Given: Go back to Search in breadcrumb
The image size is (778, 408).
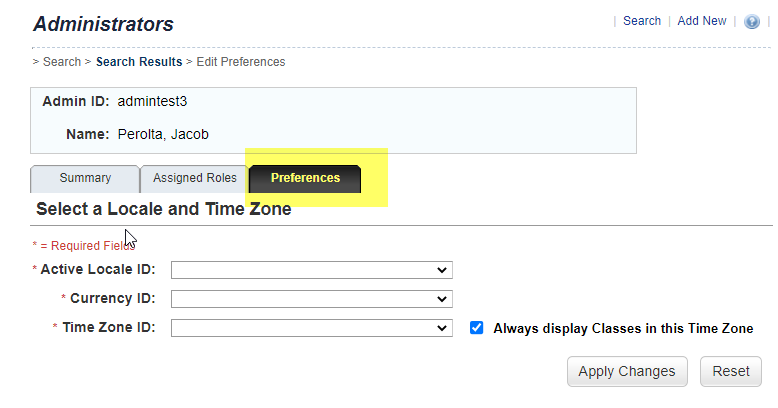Looking at the screenshot, I should (x=61, y=62).
